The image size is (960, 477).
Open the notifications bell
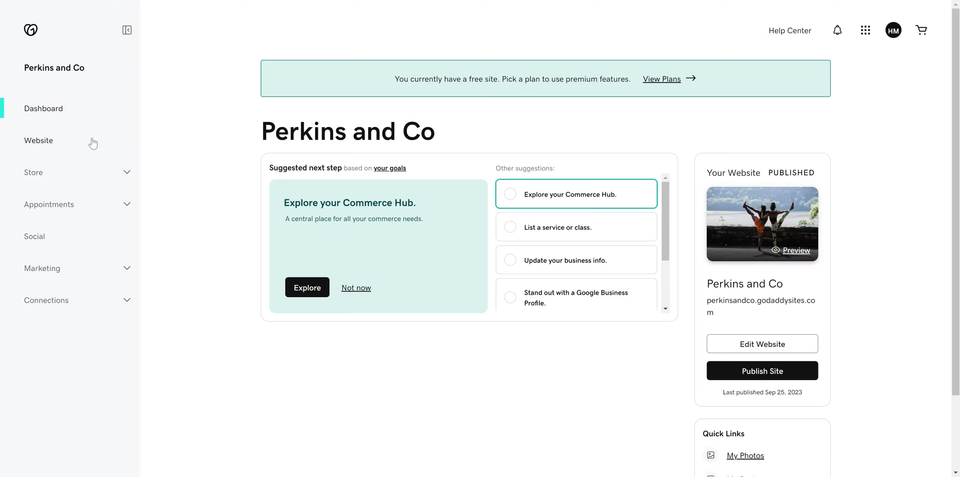tap(837, 30)
